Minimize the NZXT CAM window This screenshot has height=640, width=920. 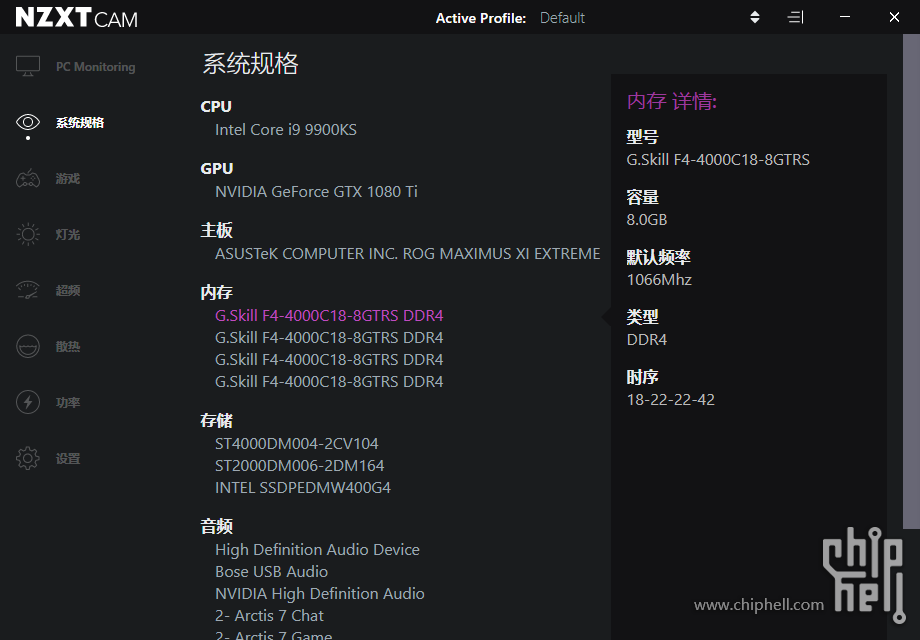(x=845, y=17)
